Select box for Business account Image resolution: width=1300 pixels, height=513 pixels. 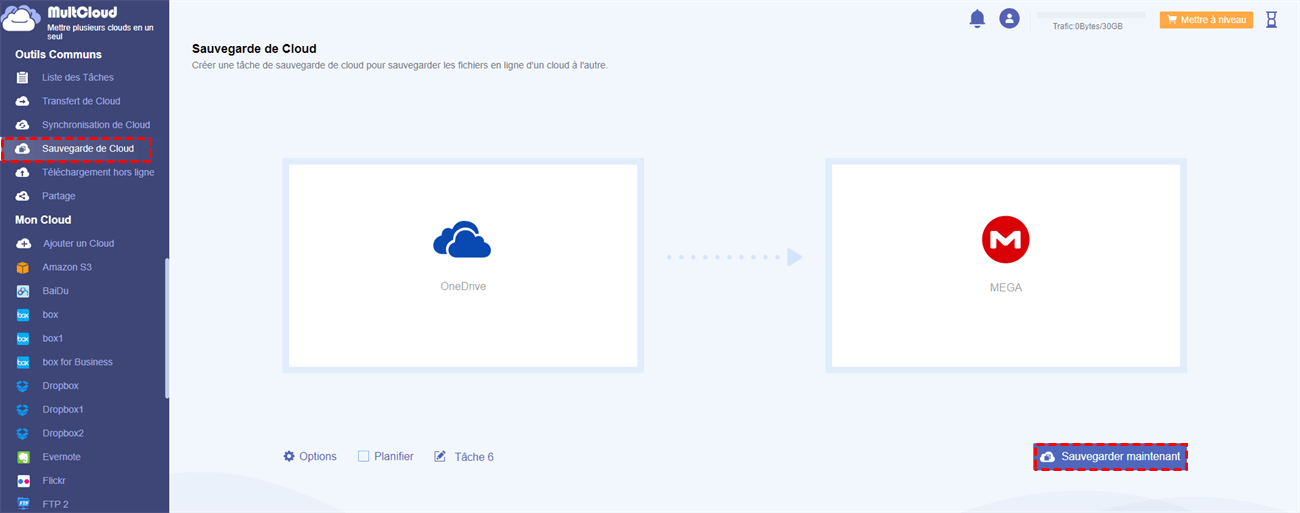(x=77, y=362)
